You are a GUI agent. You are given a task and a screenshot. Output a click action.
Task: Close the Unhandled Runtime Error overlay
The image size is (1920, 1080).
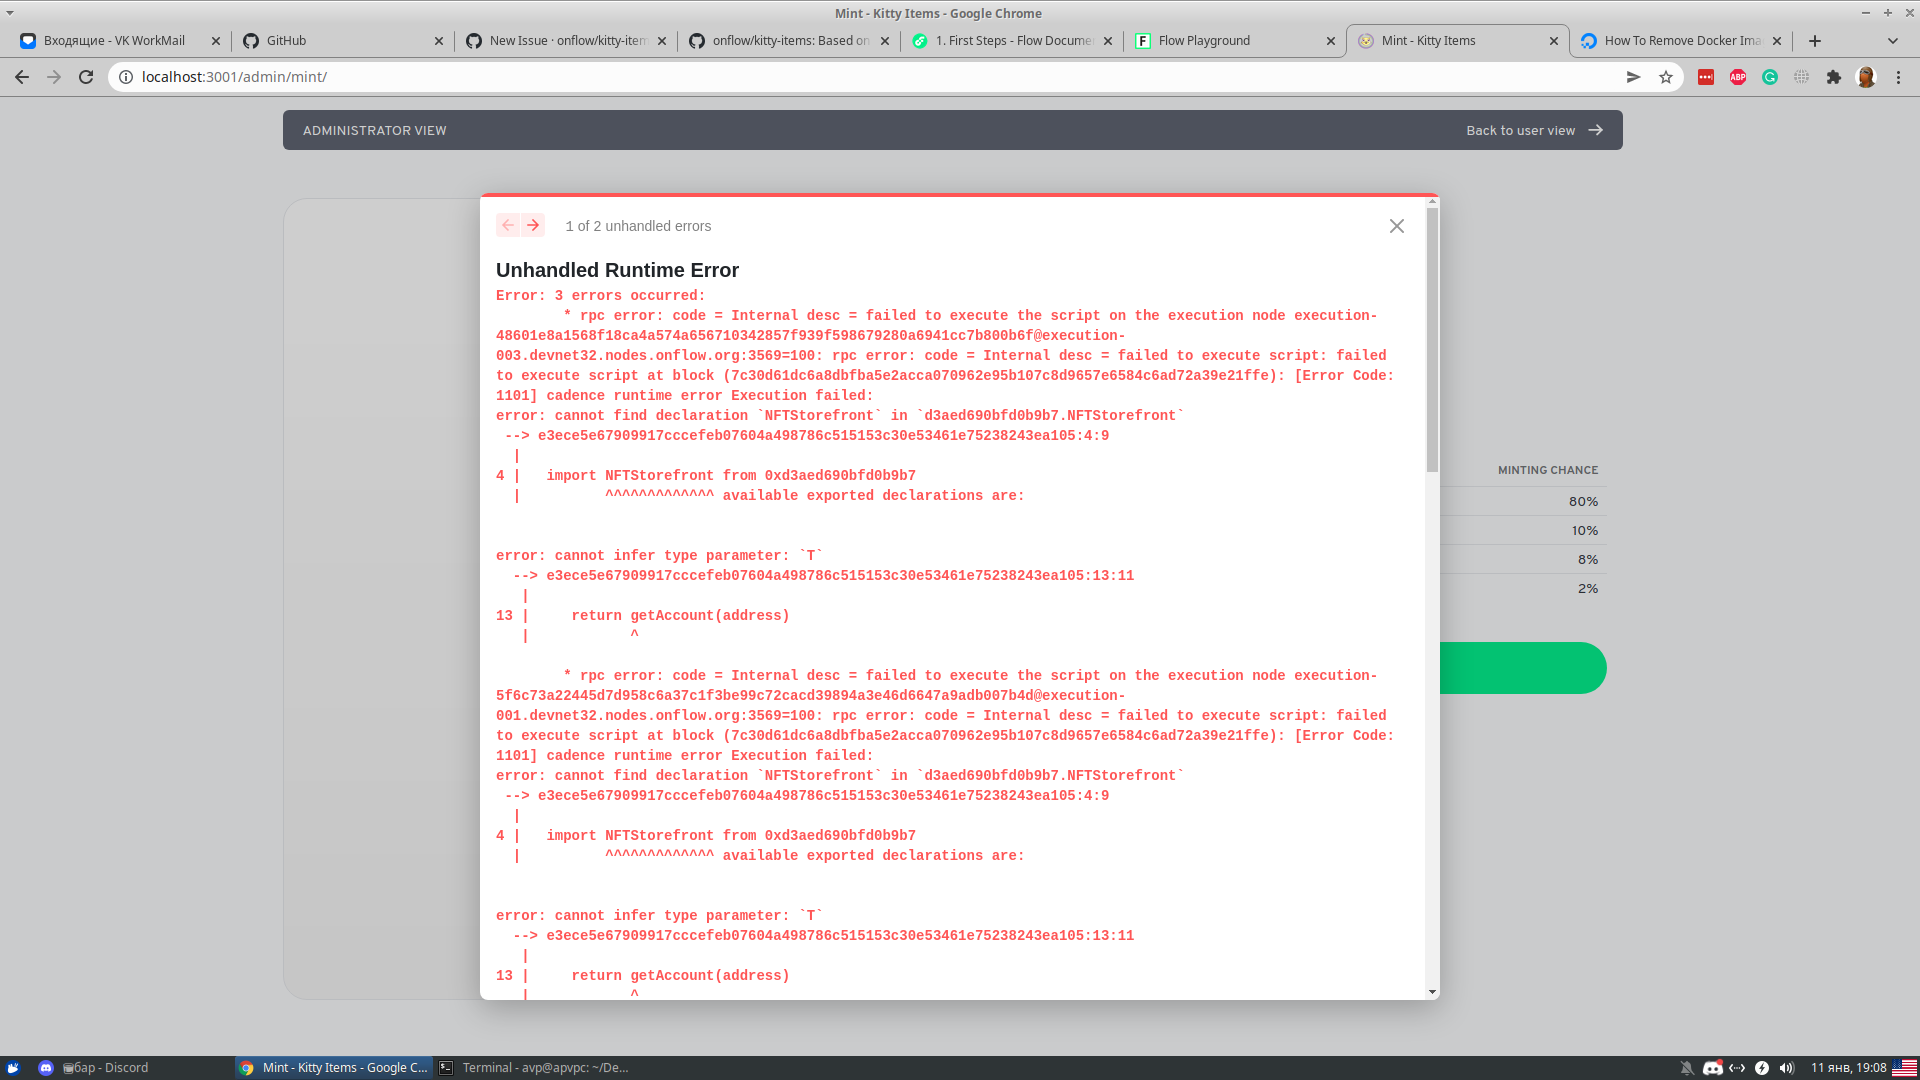[x=1396, y=226]
